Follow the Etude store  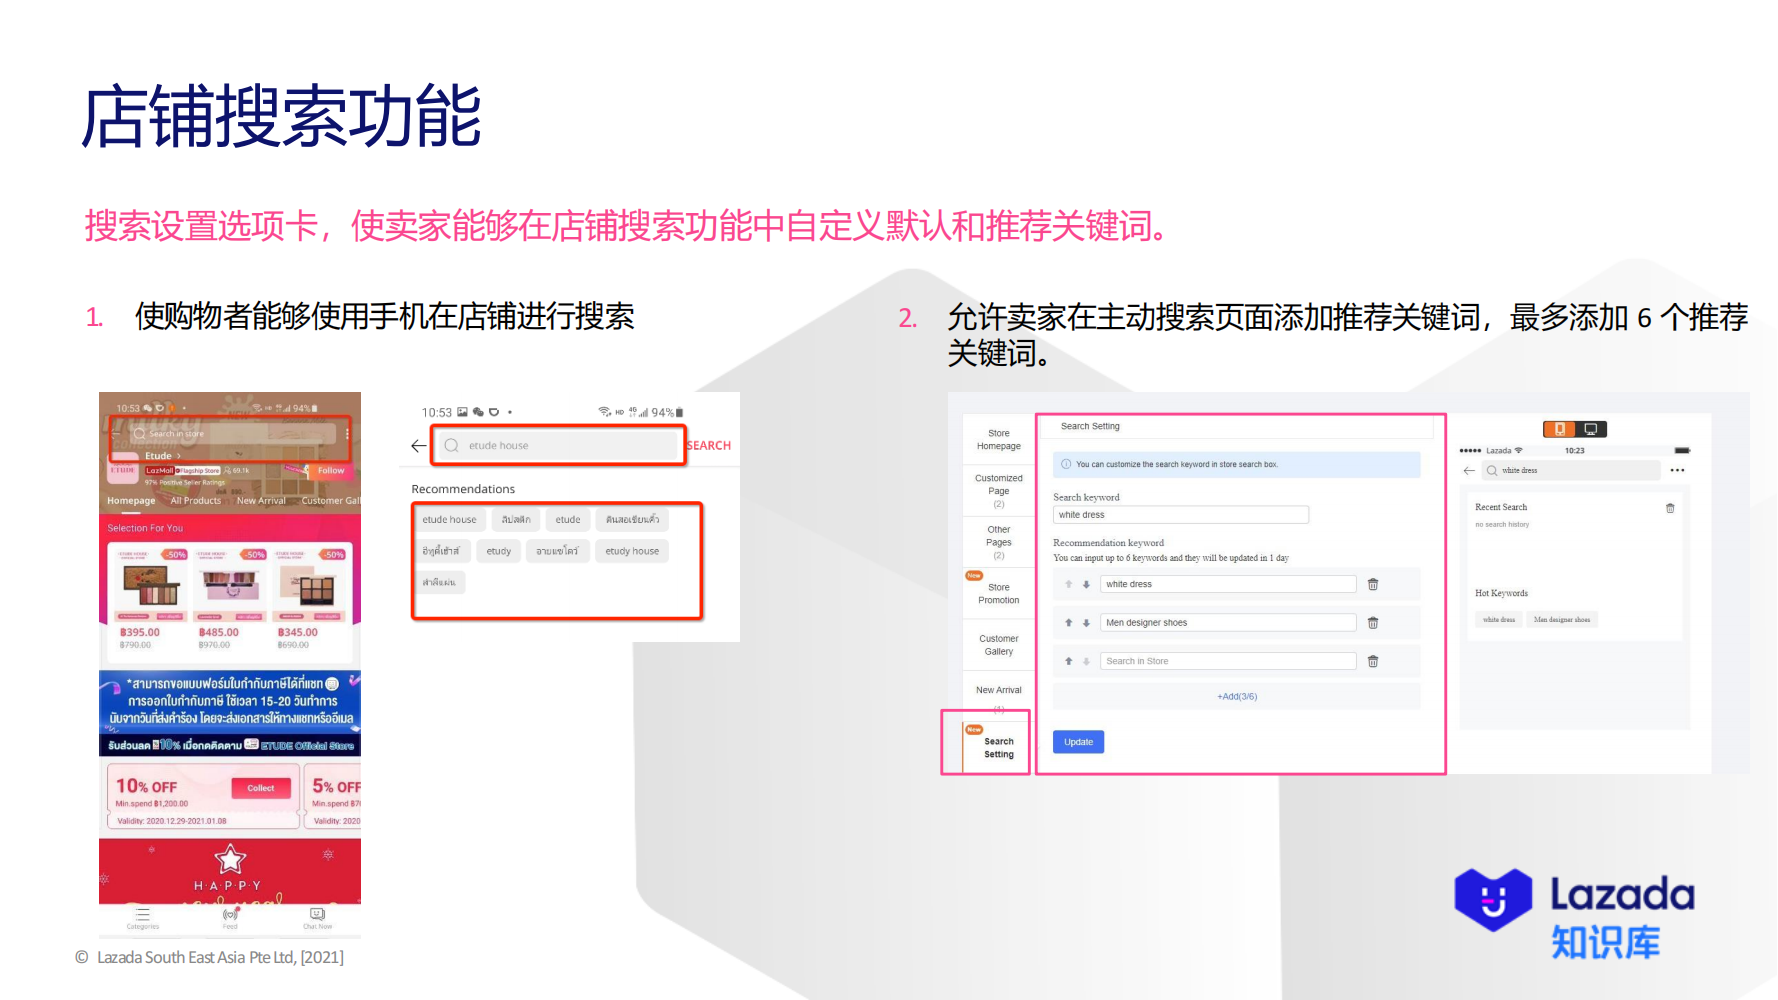330,470
